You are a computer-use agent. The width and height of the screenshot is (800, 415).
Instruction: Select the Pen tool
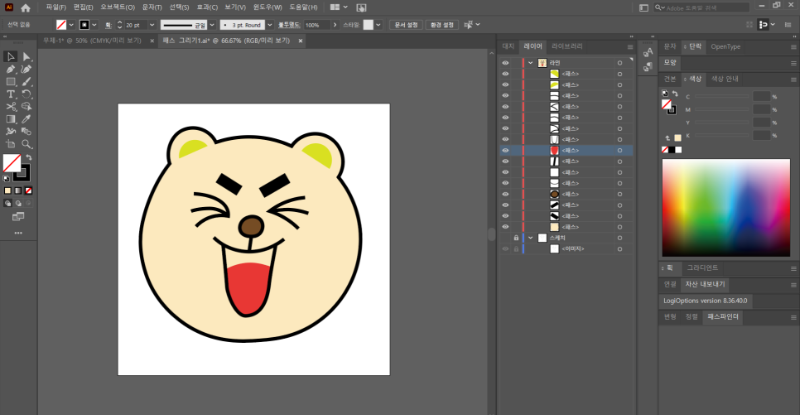tap(11, 69)
